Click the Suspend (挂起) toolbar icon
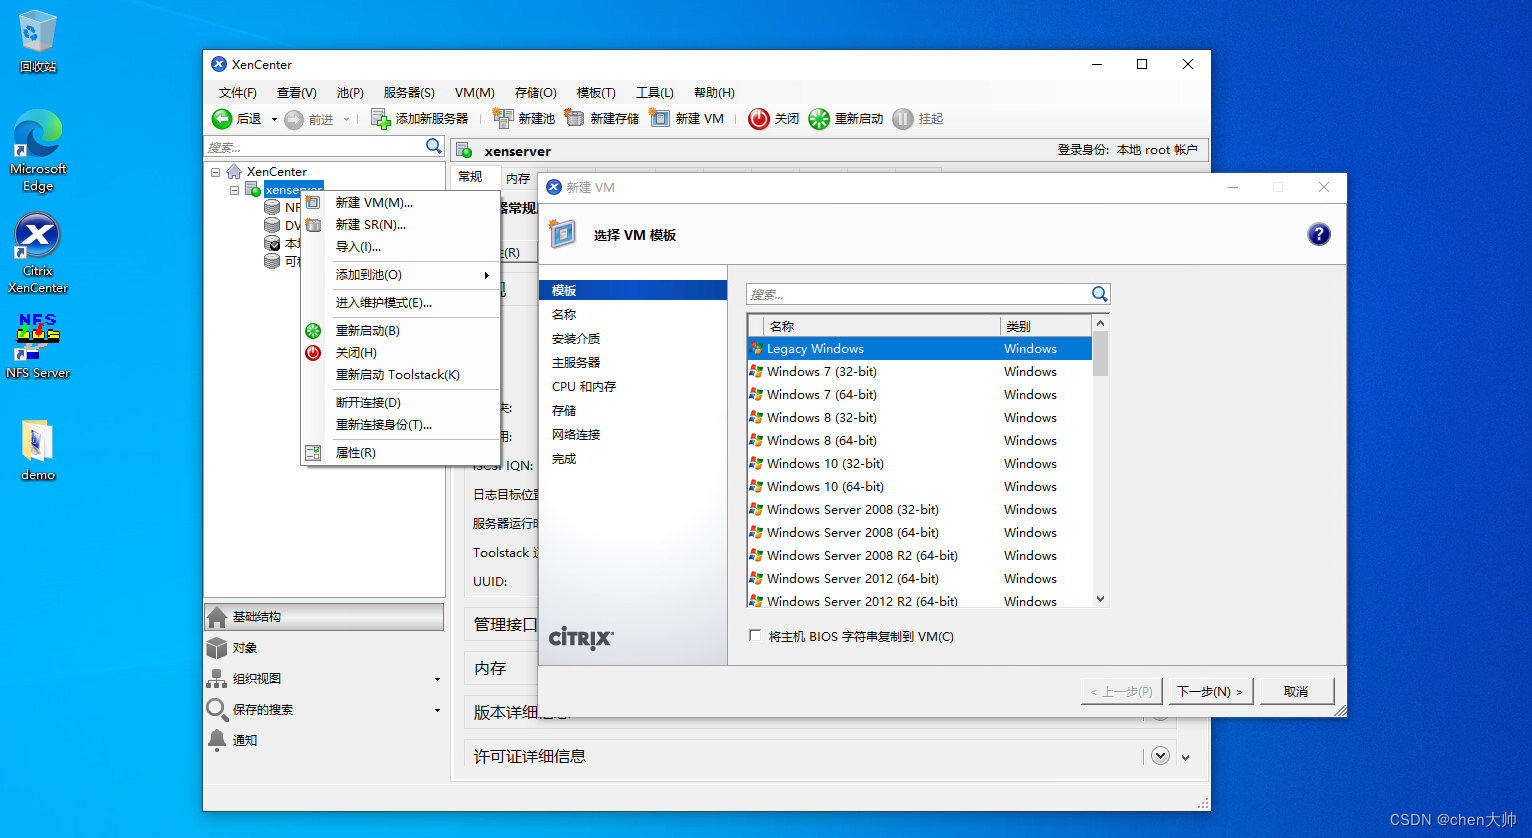Screen dimensions: 1532x838 903,119
